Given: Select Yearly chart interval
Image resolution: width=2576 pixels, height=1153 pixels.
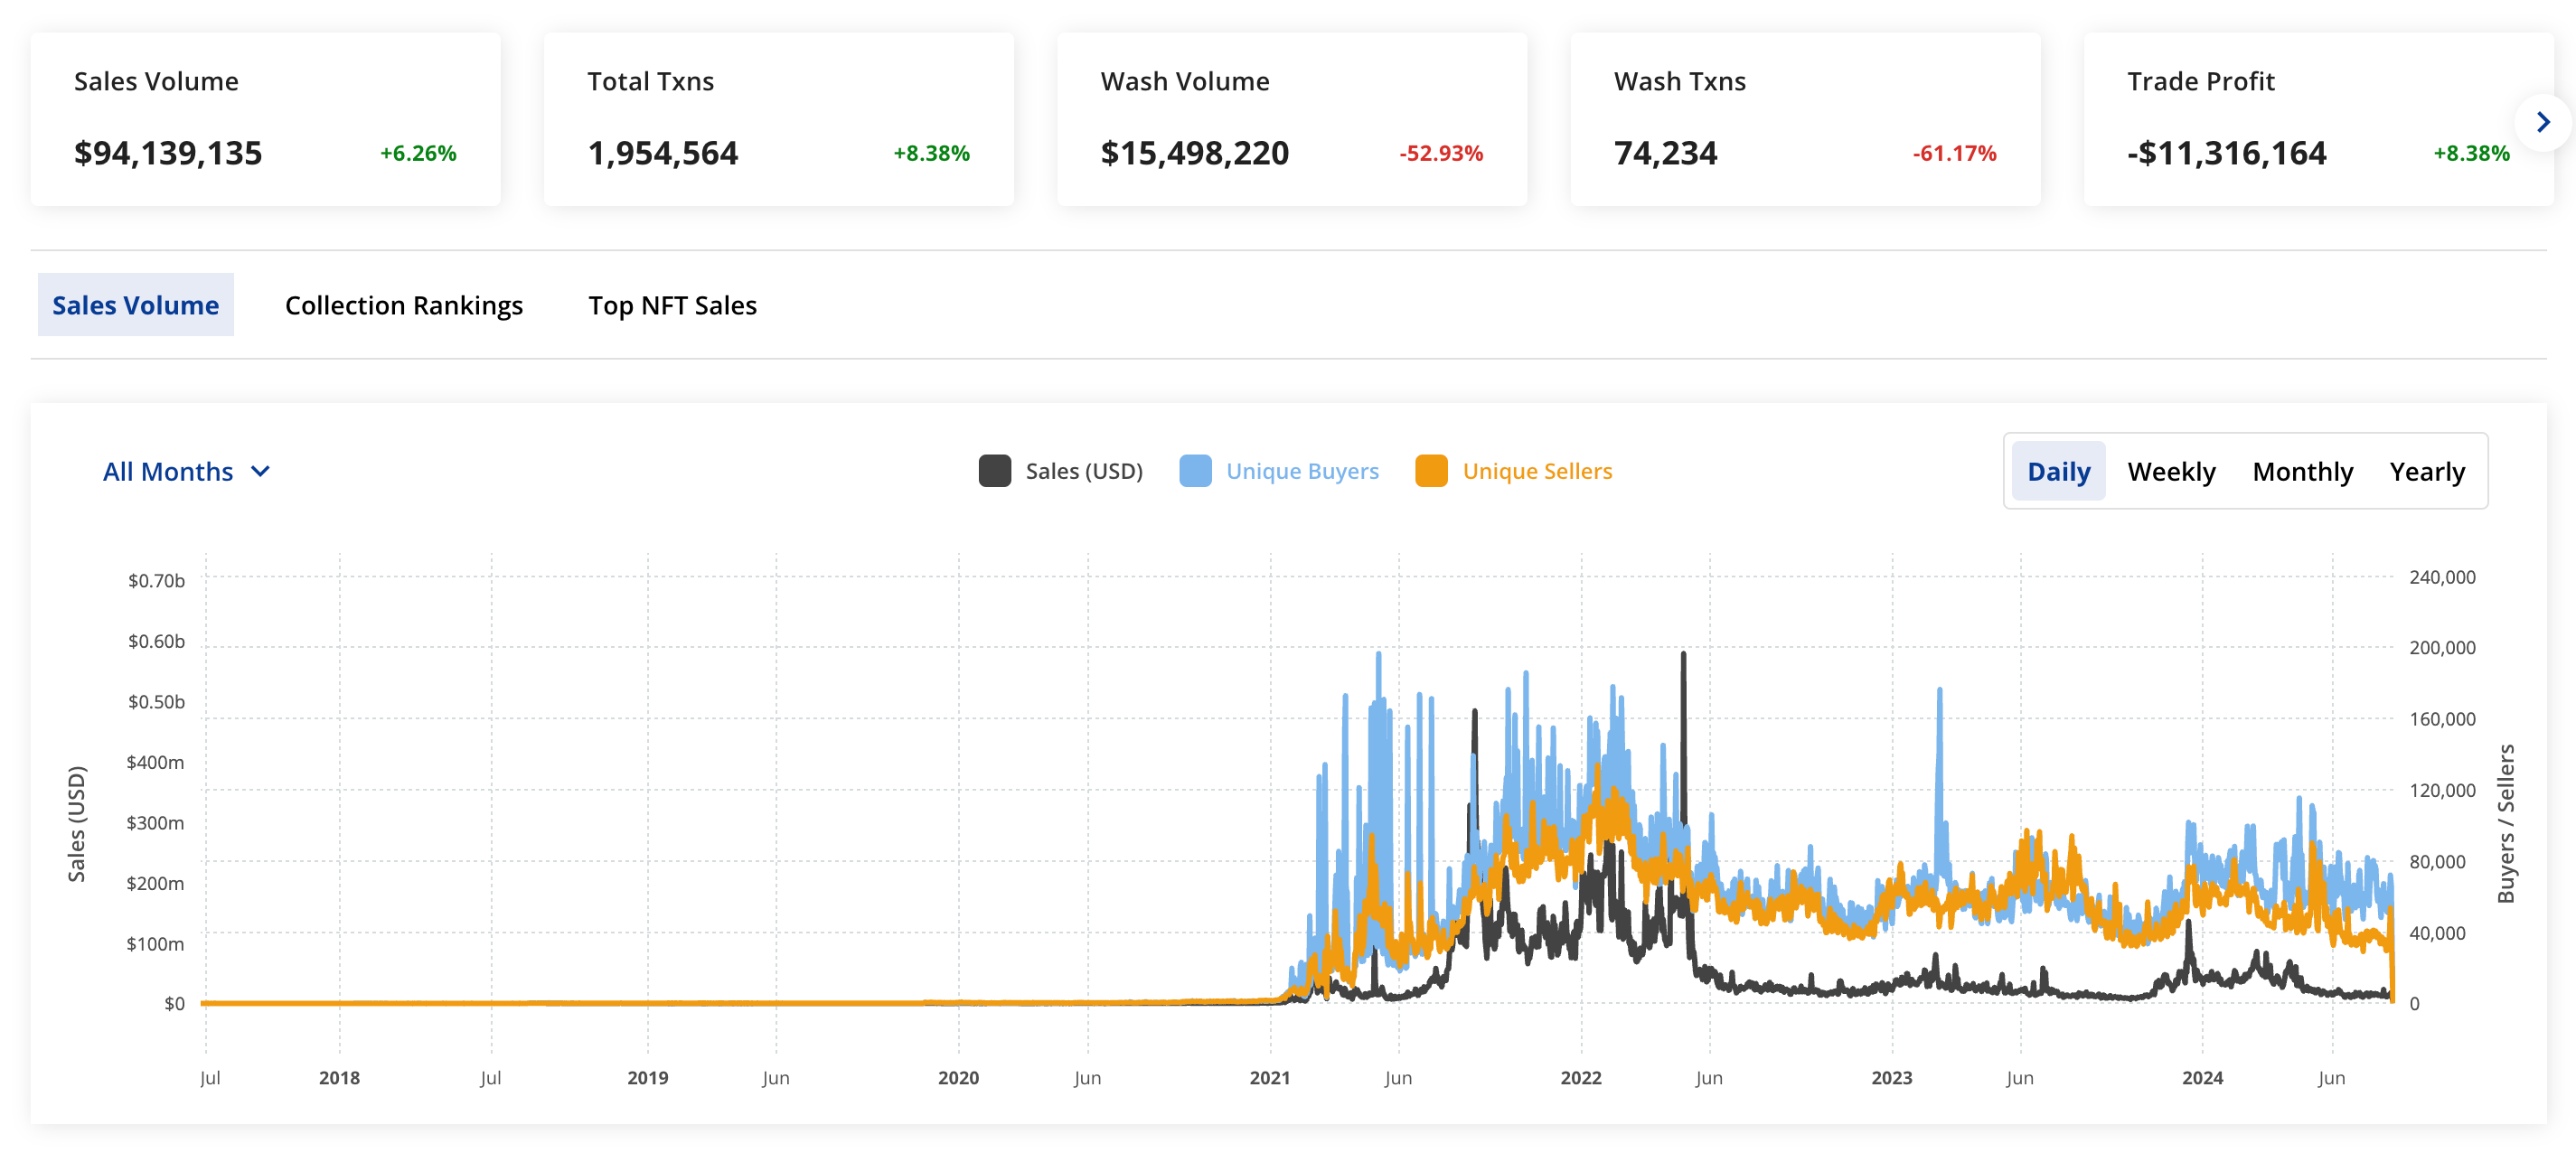Looking at the screenshot, I should (2427, 471).
